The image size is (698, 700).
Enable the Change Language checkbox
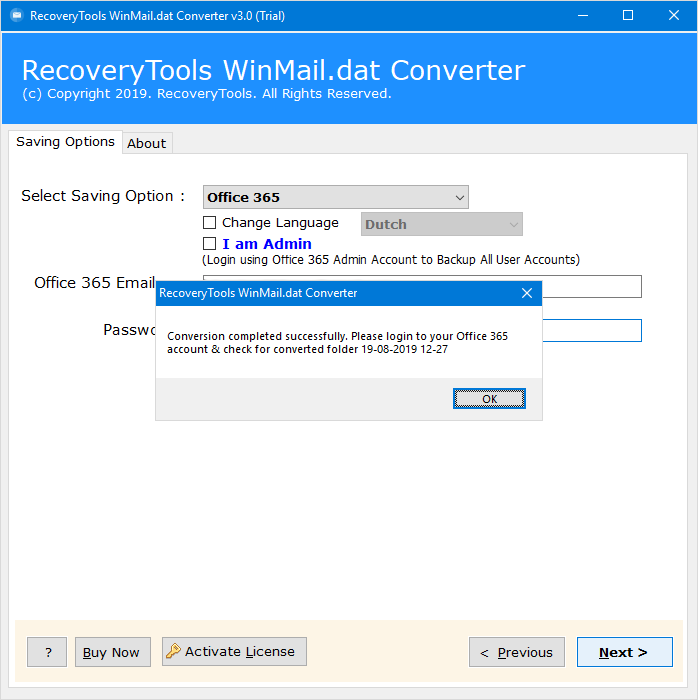(x=209, y=222)
